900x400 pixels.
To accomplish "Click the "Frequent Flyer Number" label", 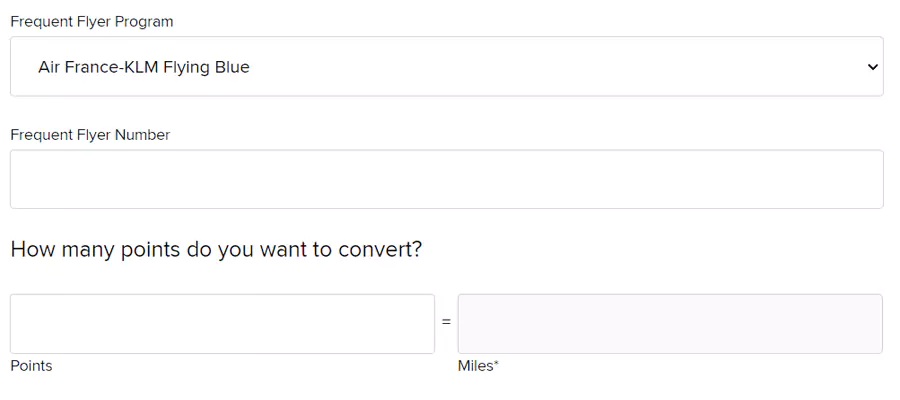I will pyautogui.click(x=90, y=135).
